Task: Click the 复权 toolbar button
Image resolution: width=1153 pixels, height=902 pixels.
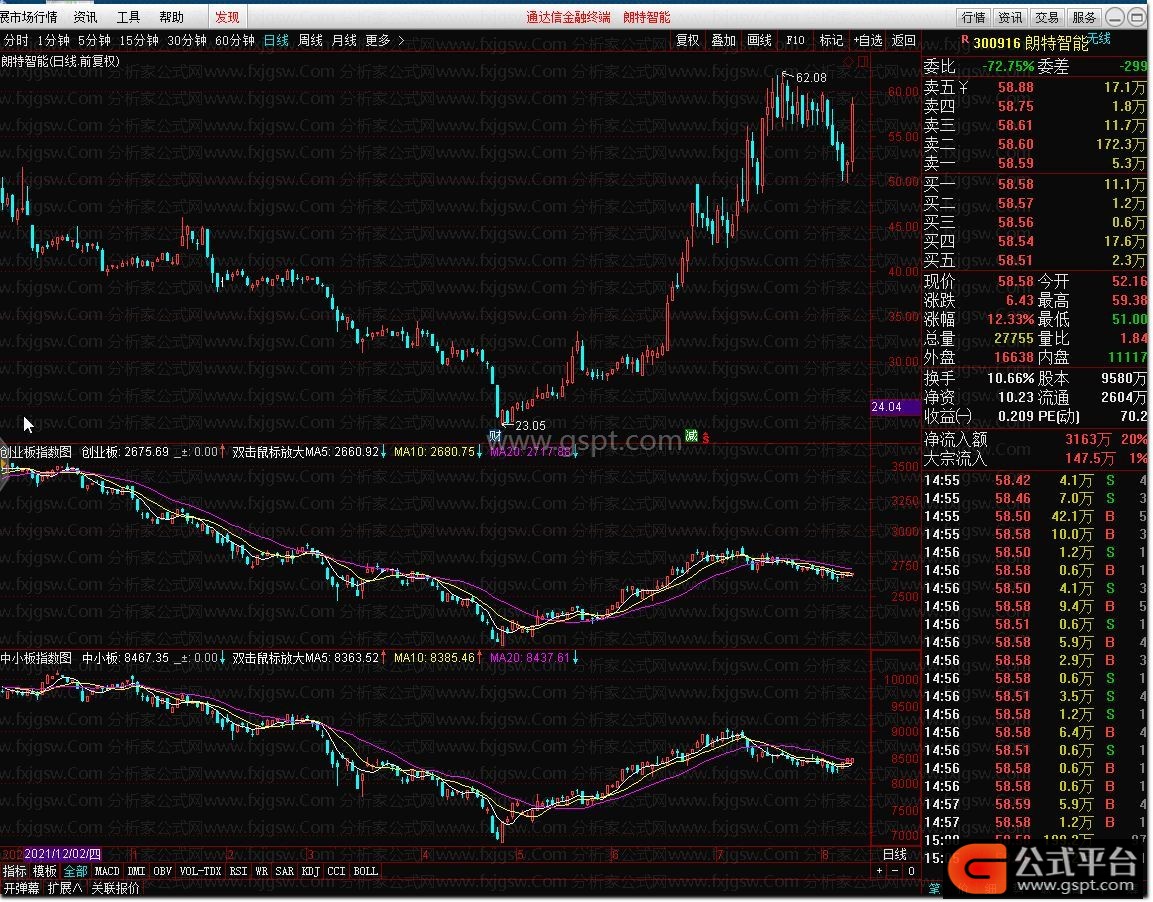Action: [688, 40]
